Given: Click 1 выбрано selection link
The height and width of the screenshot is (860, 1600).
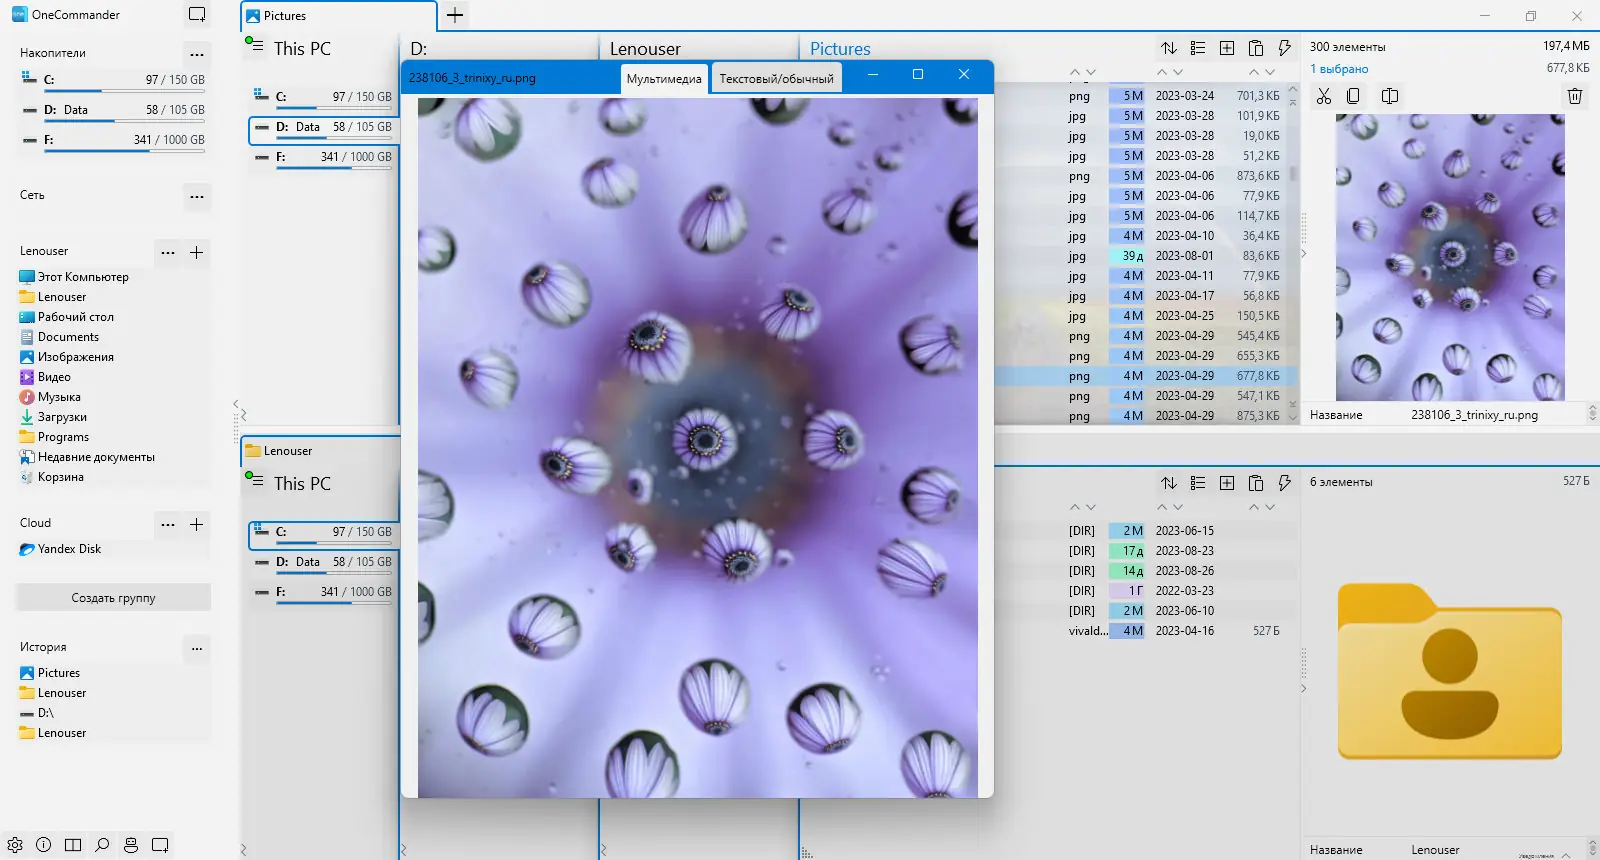Looking at the screenshot, I should point(1339,69).
